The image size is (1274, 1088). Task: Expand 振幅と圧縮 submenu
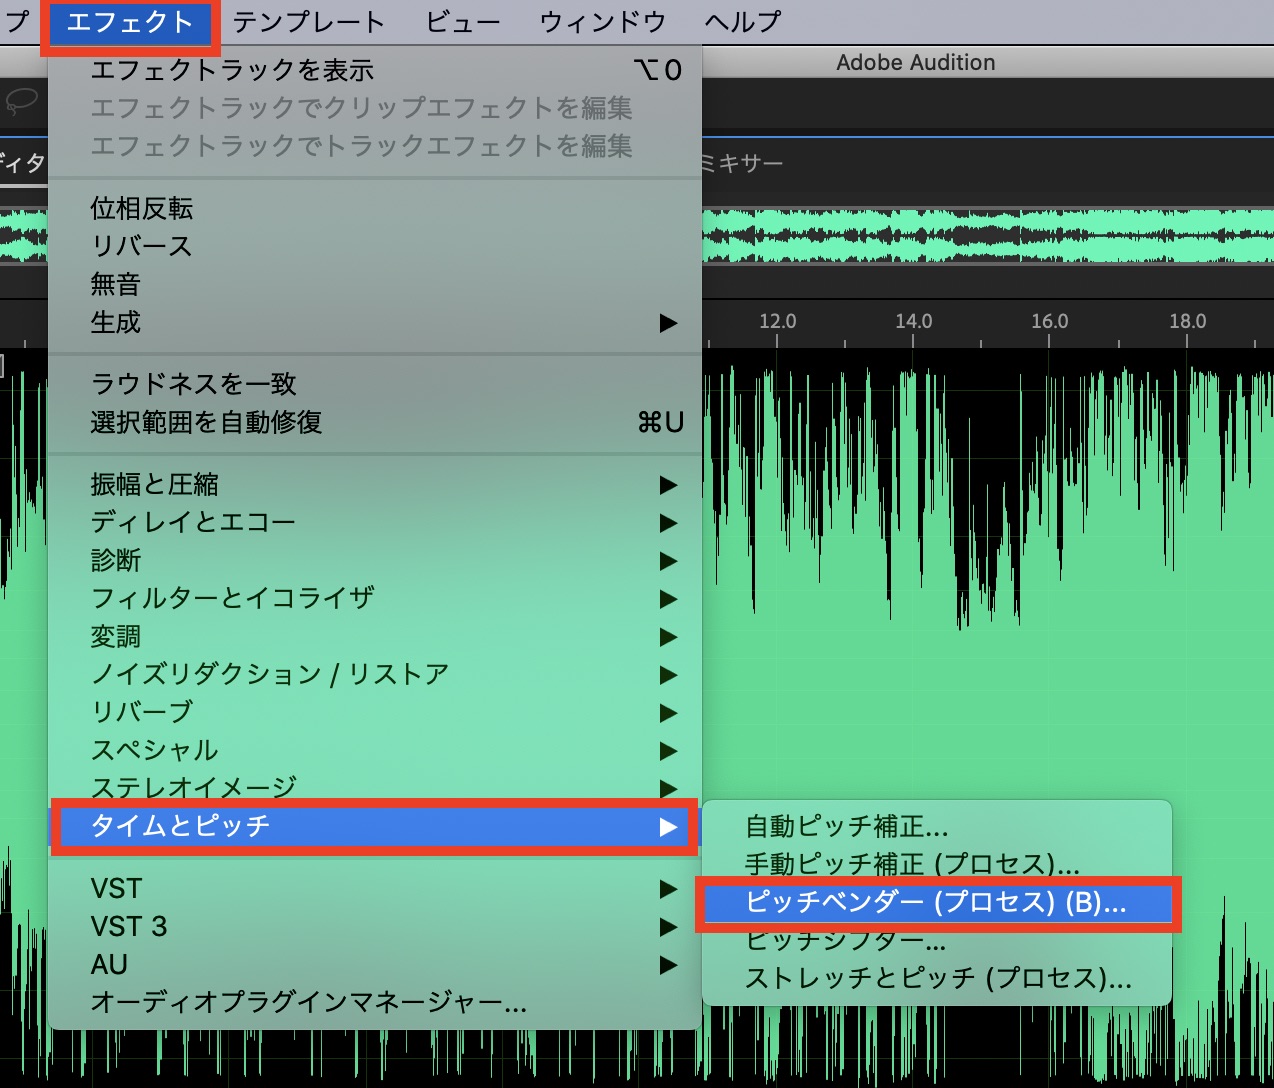[x=375, y=484]
